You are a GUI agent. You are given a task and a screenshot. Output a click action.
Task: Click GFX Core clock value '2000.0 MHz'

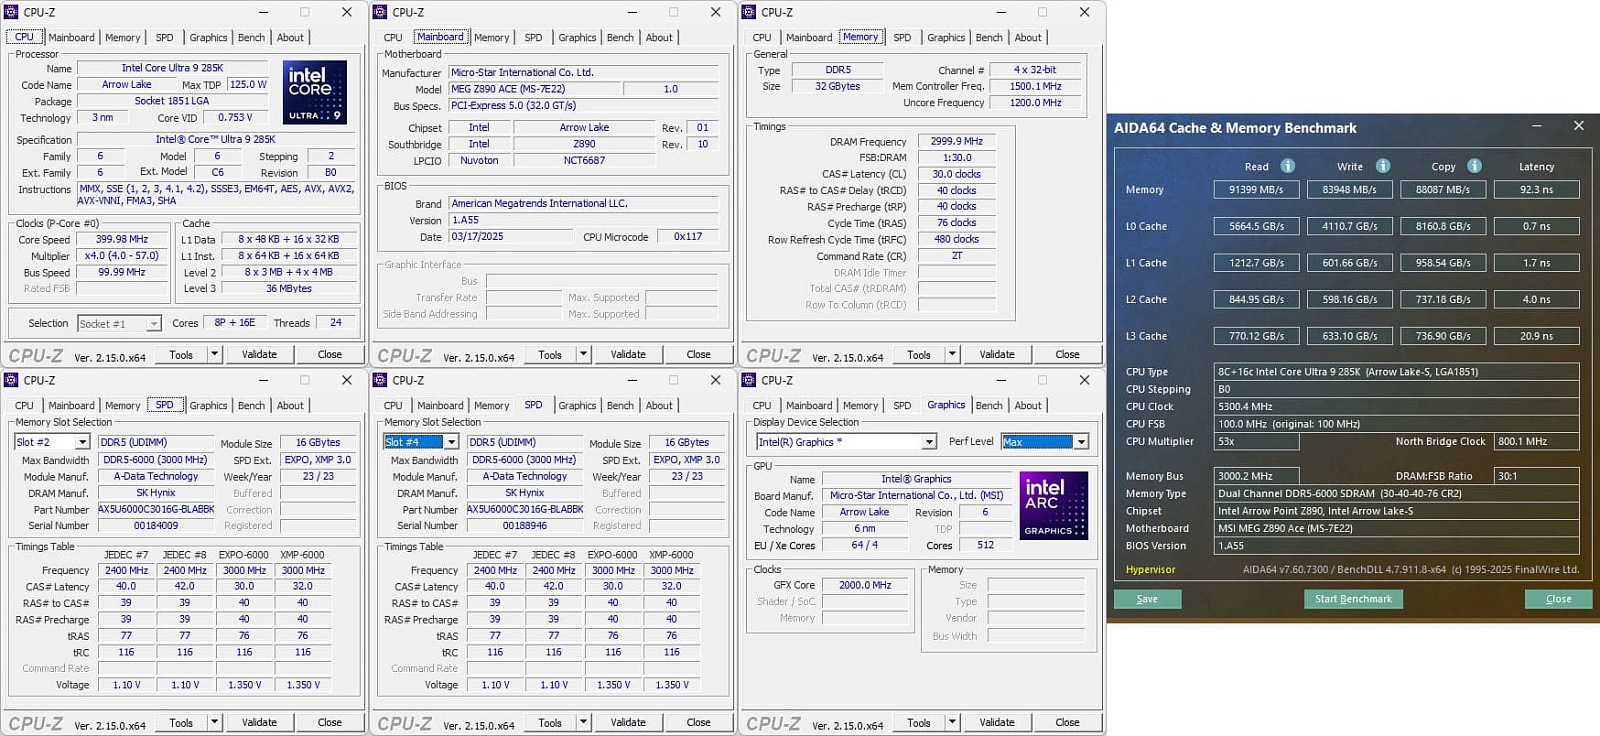(866, 585)
